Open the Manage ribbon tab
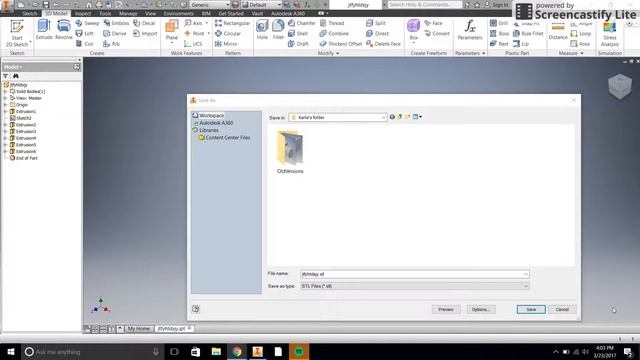Screen dimensions: 640x360 [128, 13]
